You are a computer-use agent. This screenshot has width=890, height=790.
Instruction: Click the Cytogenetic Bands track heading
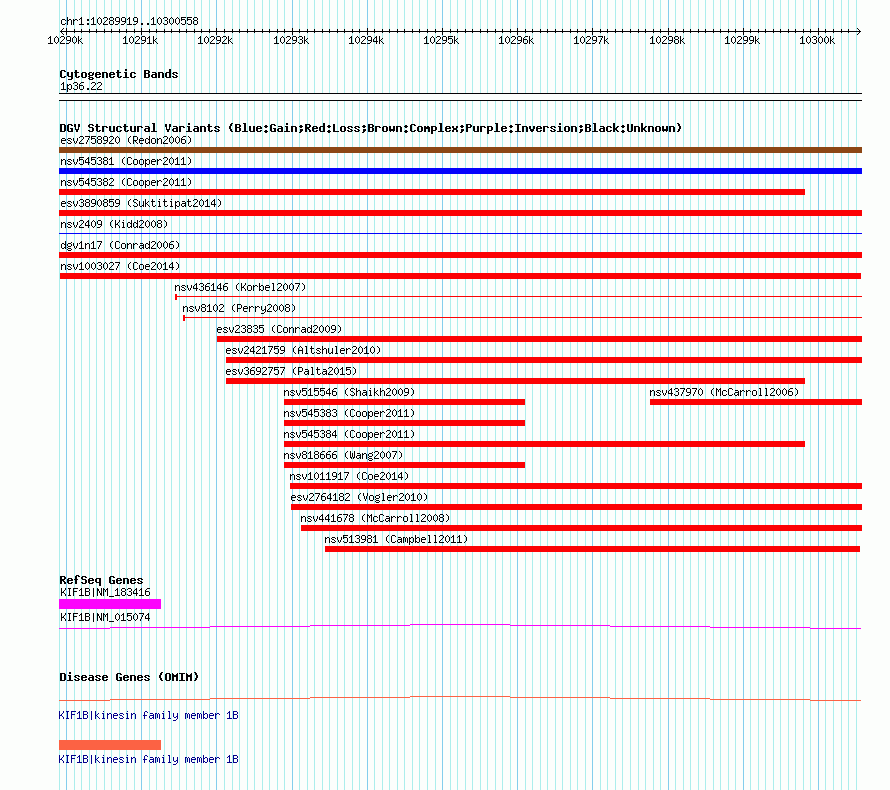[x=119, y=74]
